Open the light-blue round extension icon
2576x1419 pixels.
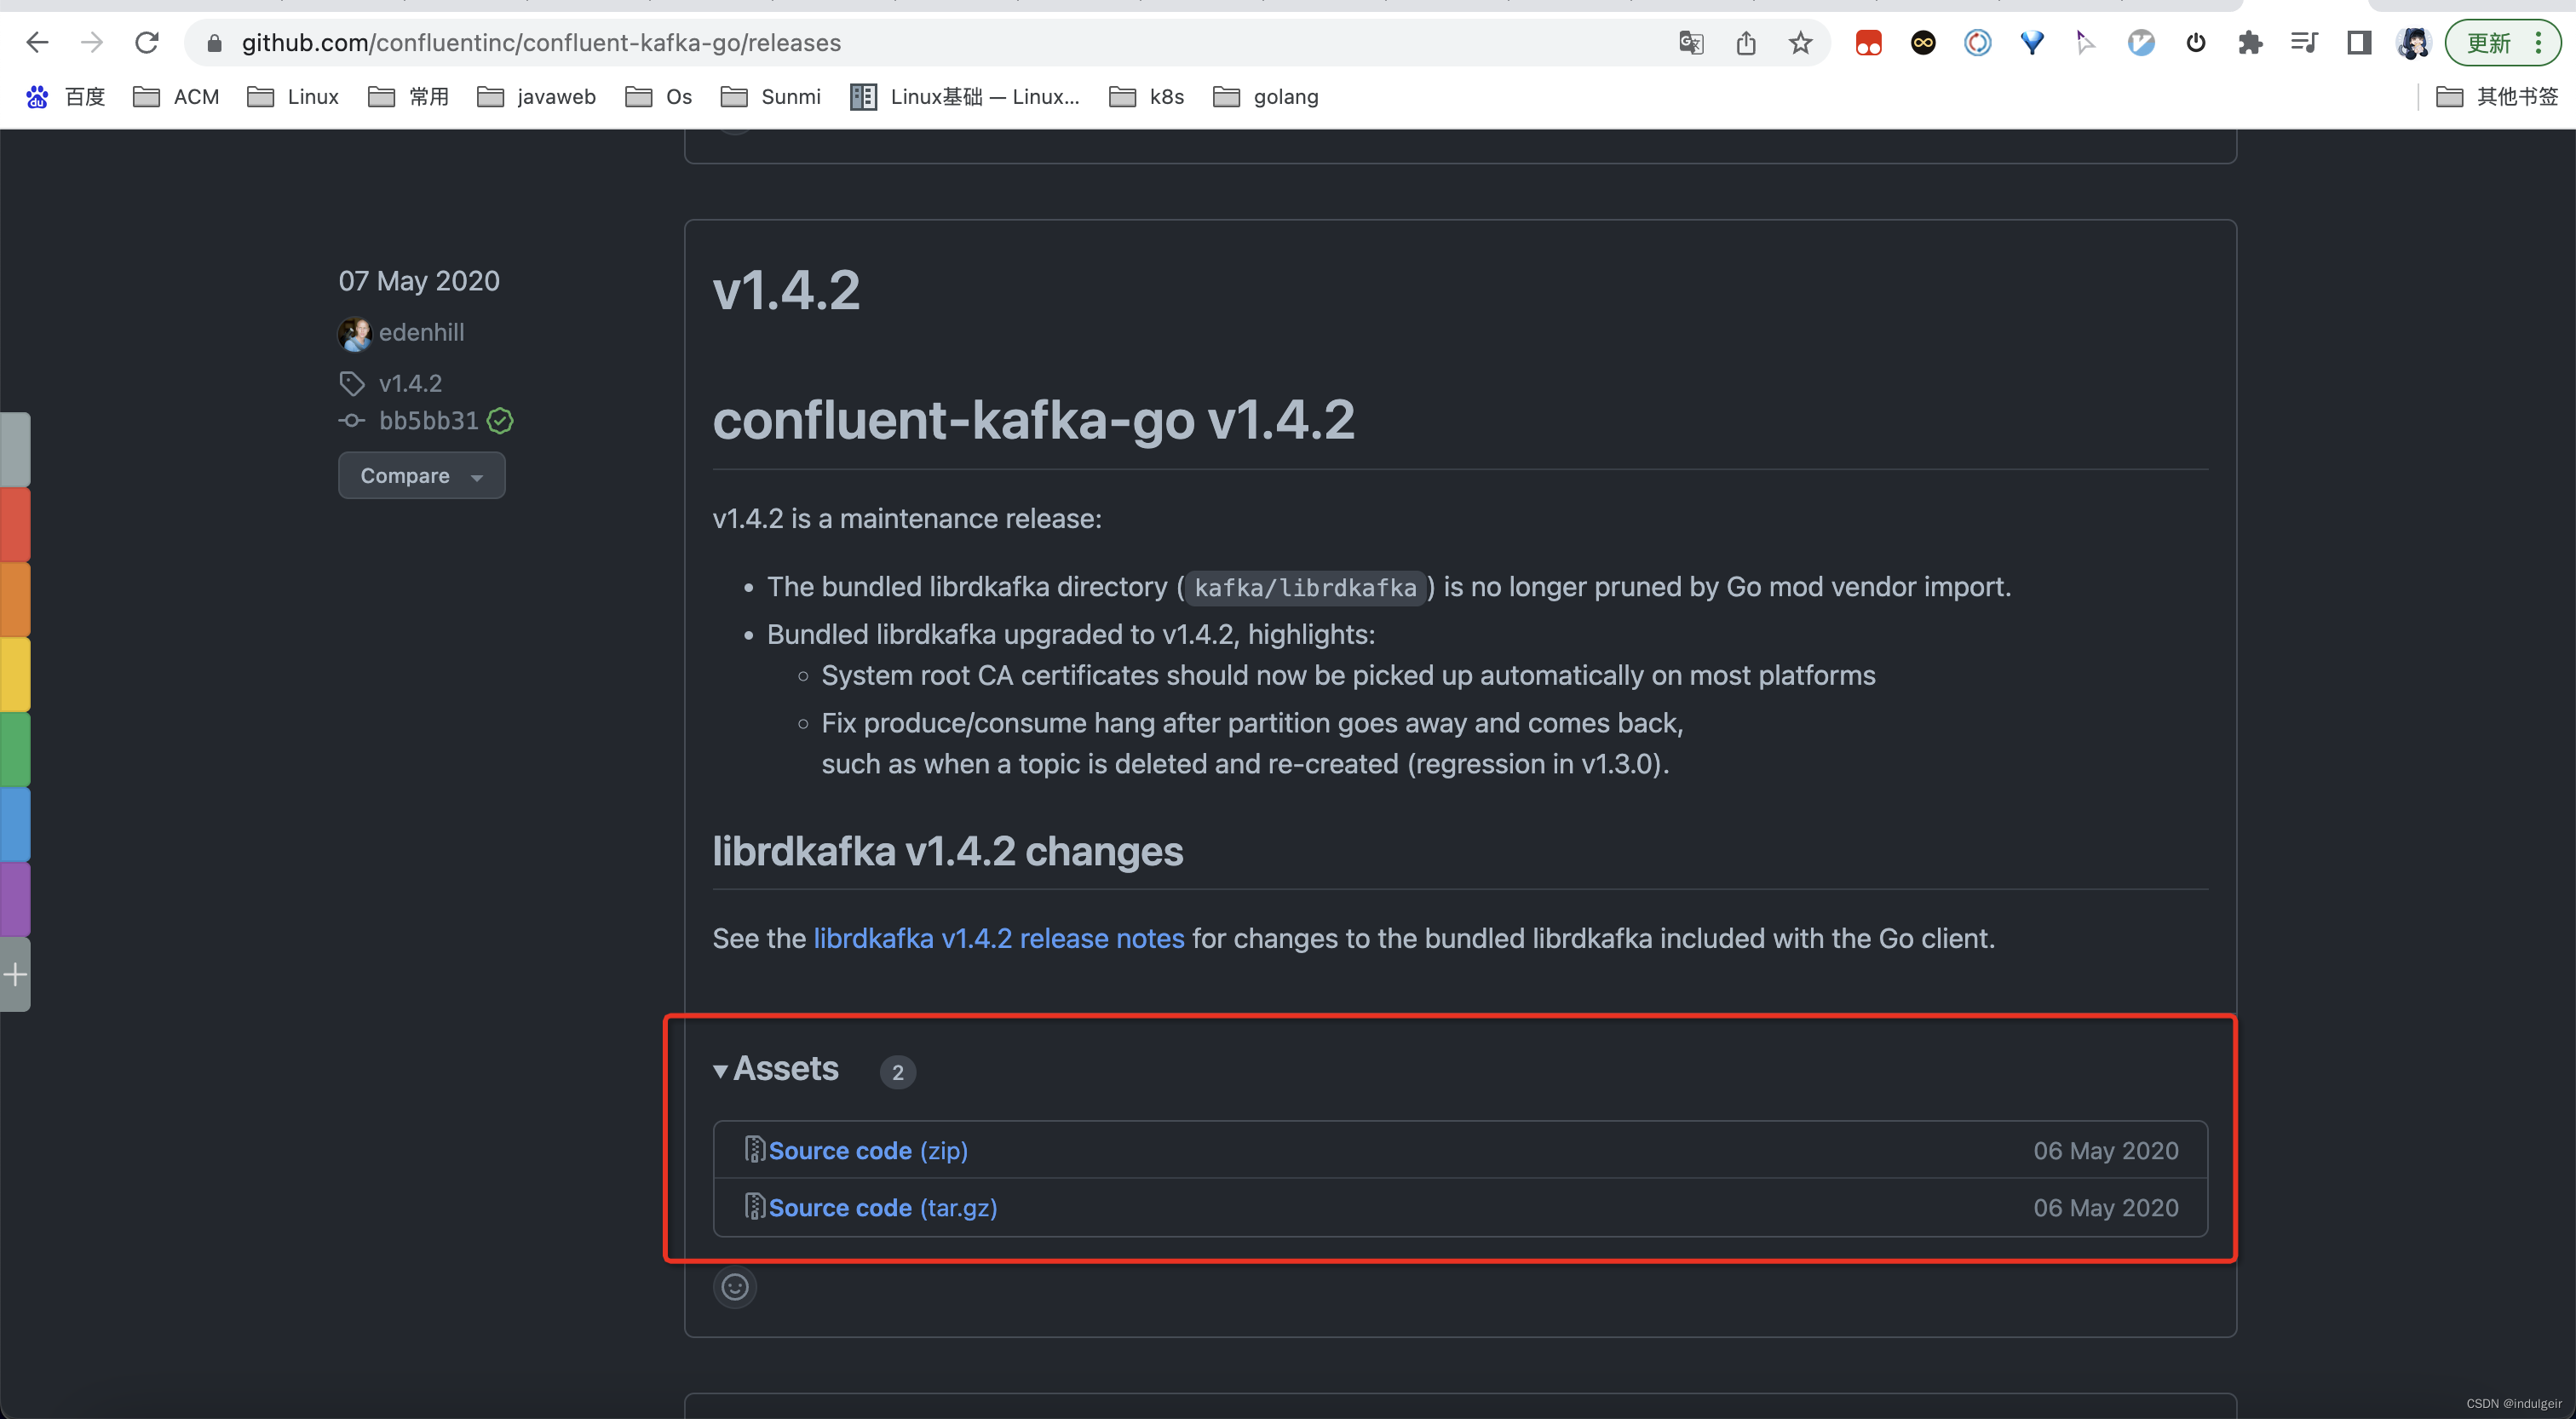pos(2141,43)
